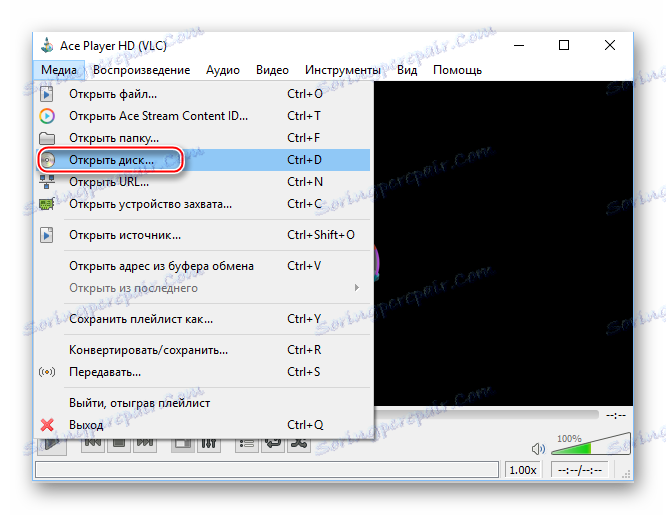This screenshot has width=666, height=515.
Task: Choose Открыть источник... entry
Action: [x=203, y=235]
